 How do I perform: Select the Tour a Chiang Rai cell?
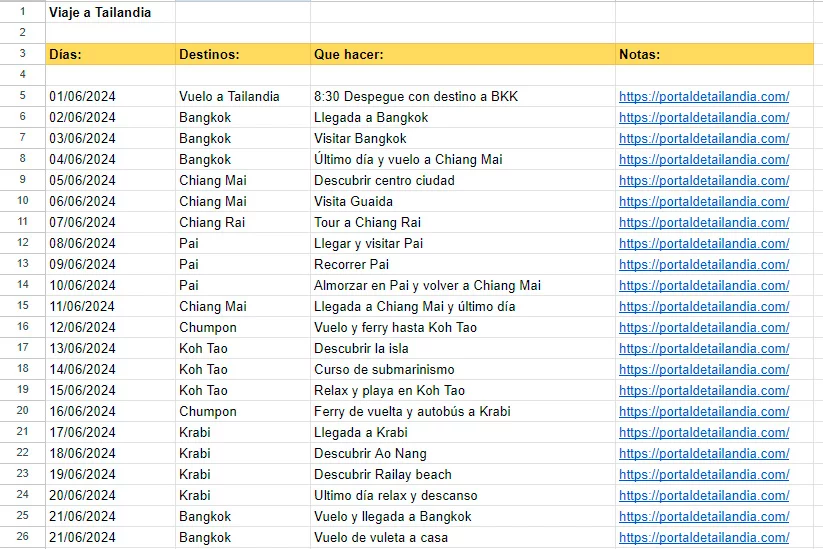click(462, 223)
